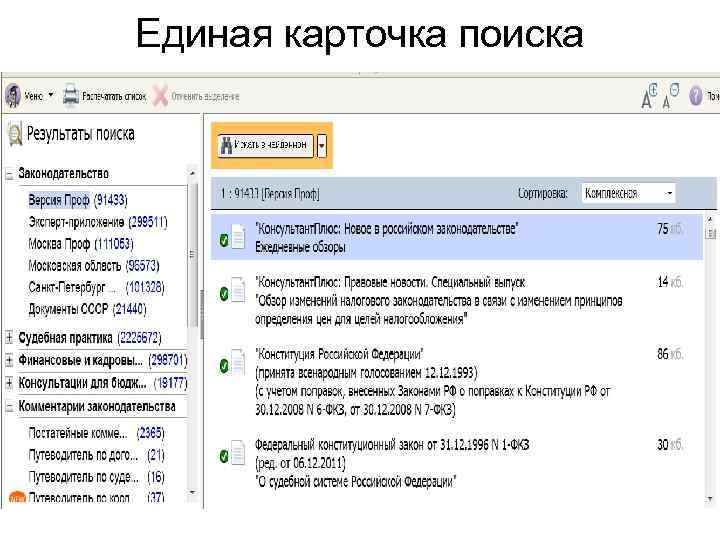Click the 75 кб size value
720x540 pixels.
coord(670,229)
